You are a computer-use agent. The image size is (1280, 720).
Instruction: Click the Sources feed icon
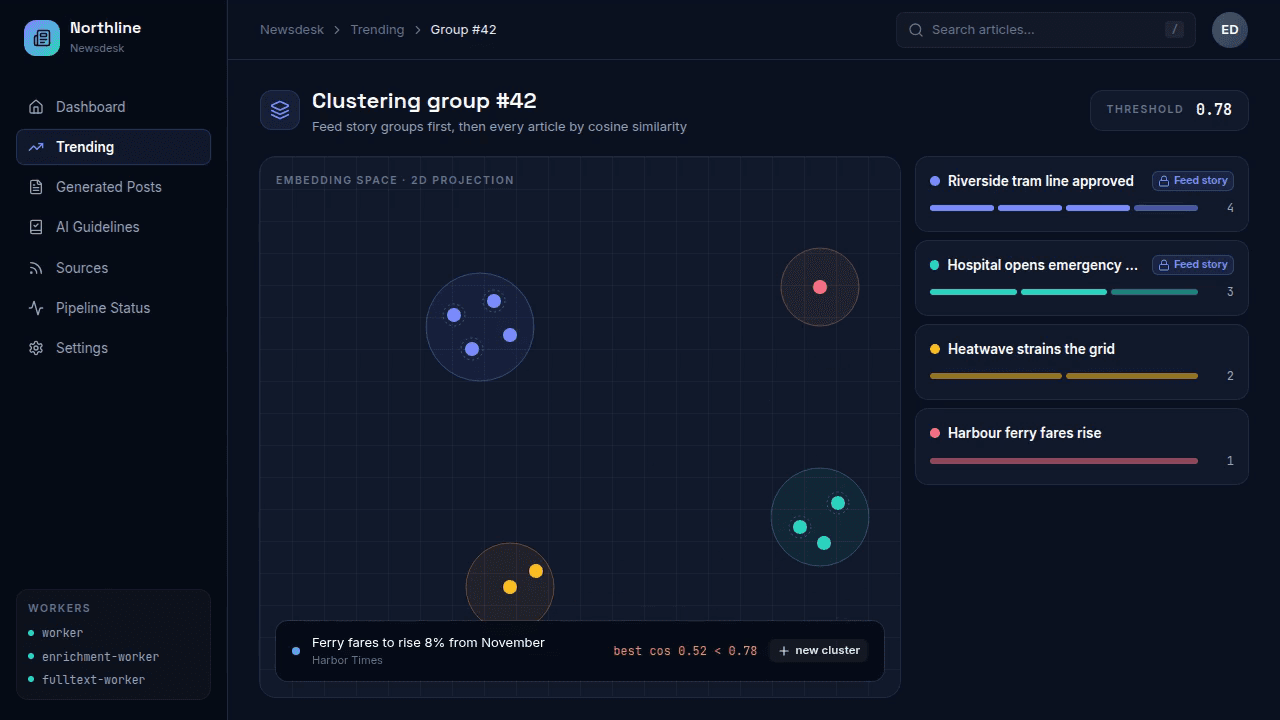point(36,268)
